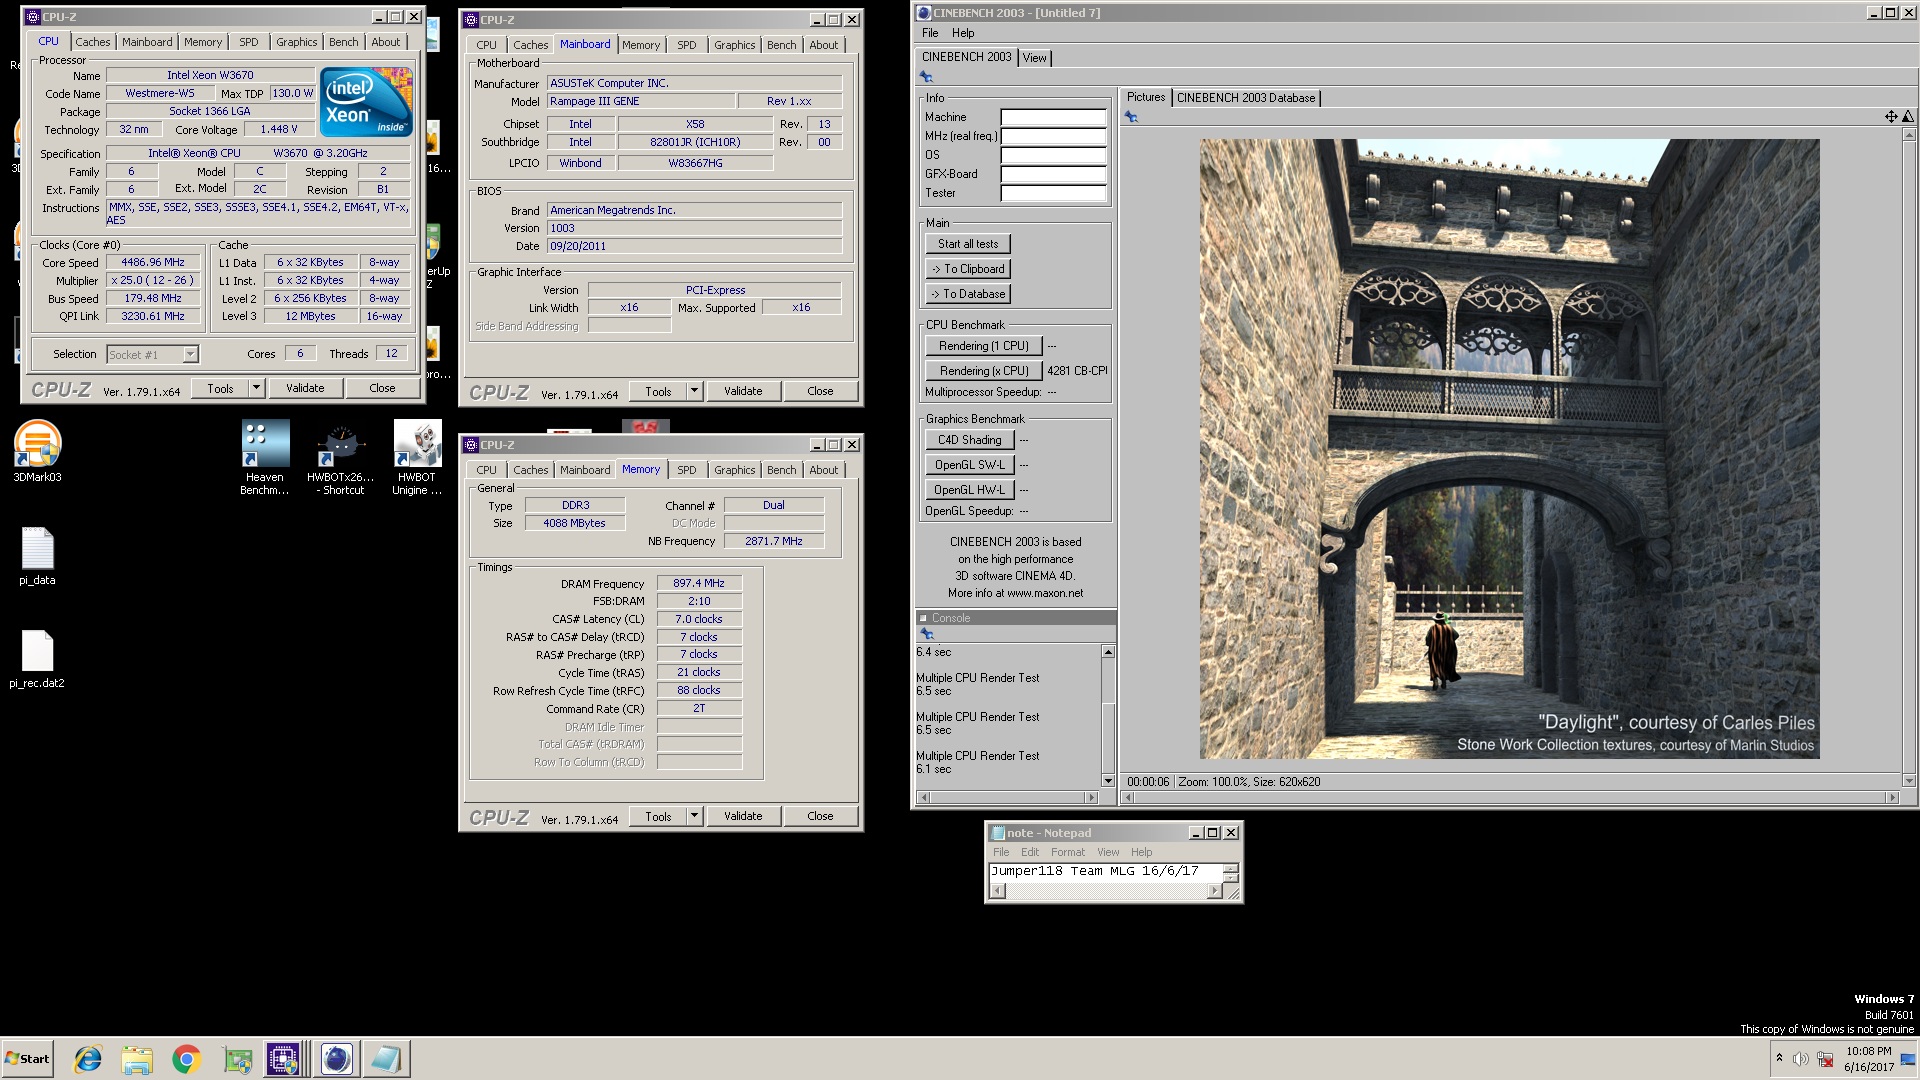Screen dimensions: 1920x1080
Task: Switch to CINEBENCH via its taskbar icon
Action: [x=337, y=1059]
